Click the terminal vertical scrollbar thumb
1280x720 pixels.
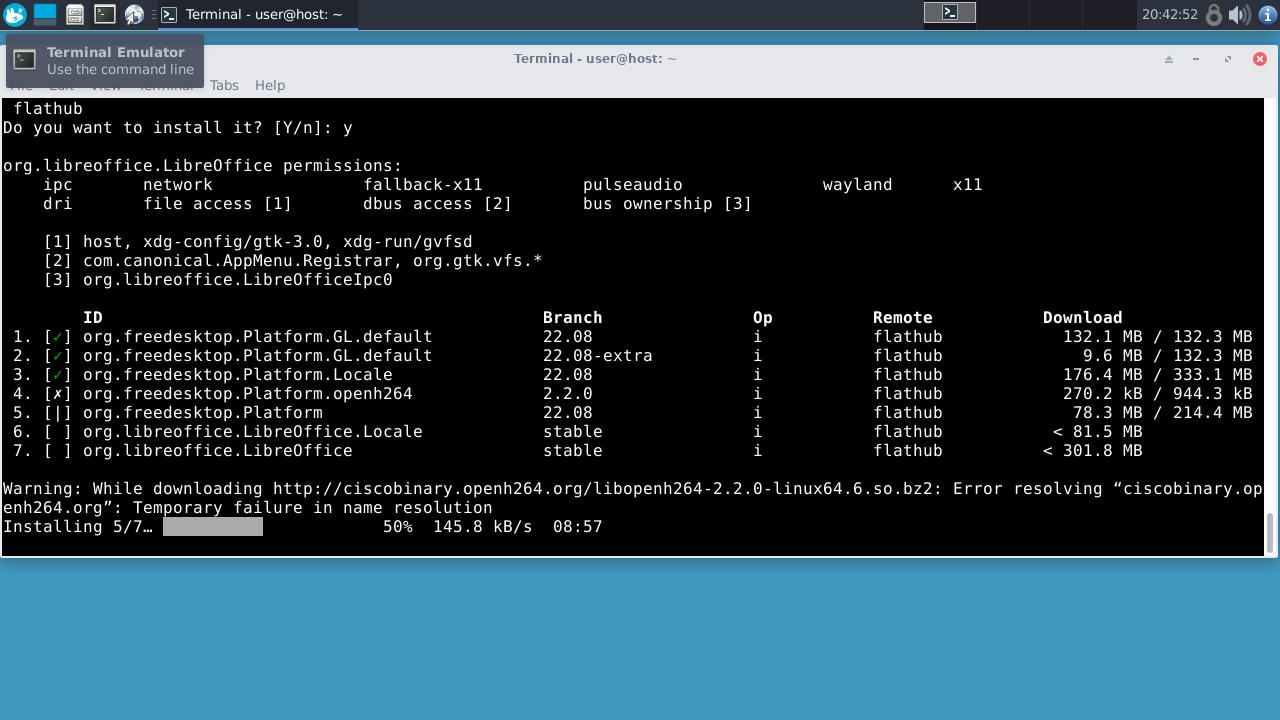click(1271, 533)
